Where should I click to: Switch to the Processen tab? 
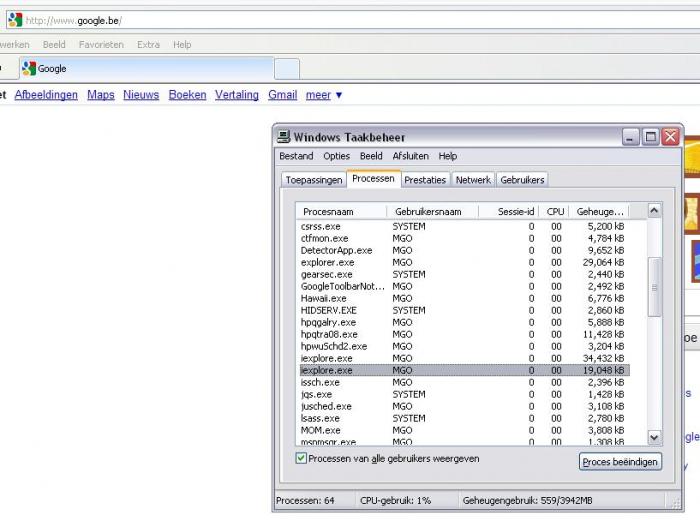[x=373, y=179]
